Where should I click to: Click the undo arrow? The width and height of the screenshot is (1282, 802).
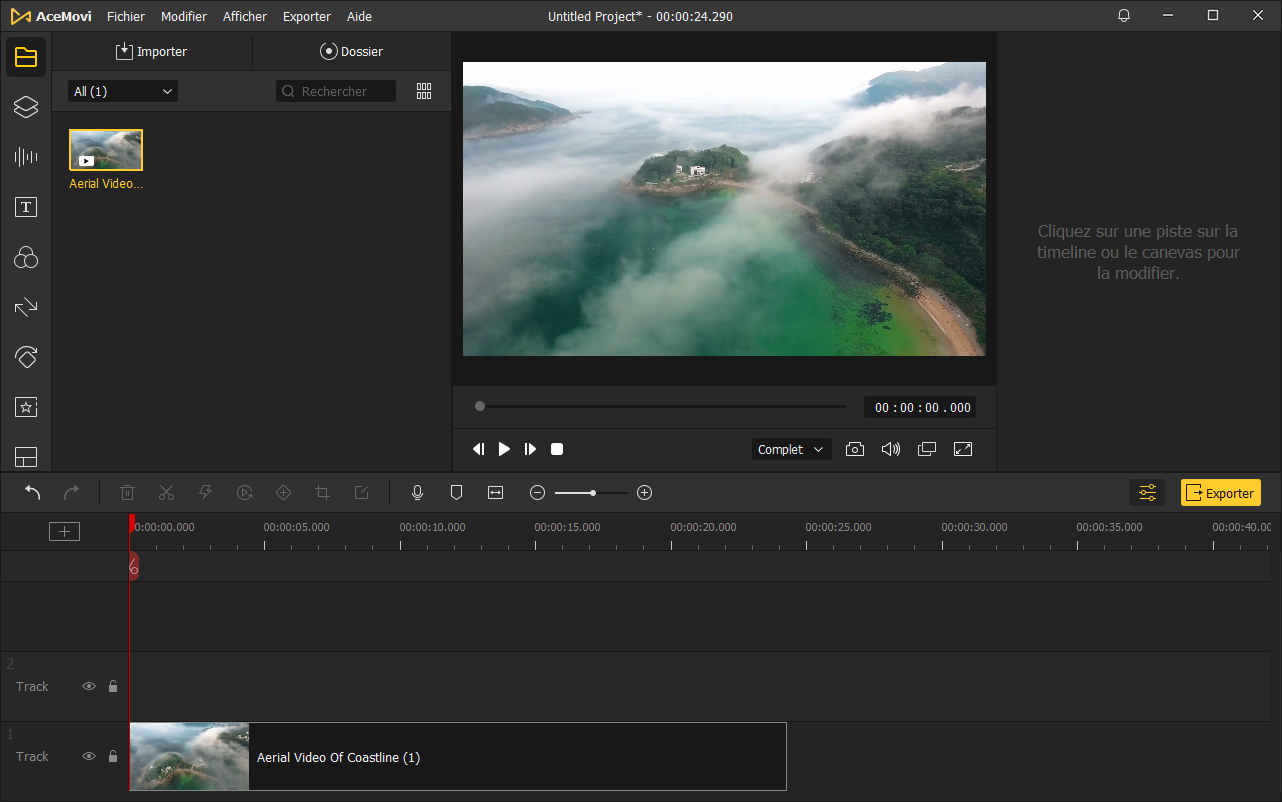coord(33,493)
